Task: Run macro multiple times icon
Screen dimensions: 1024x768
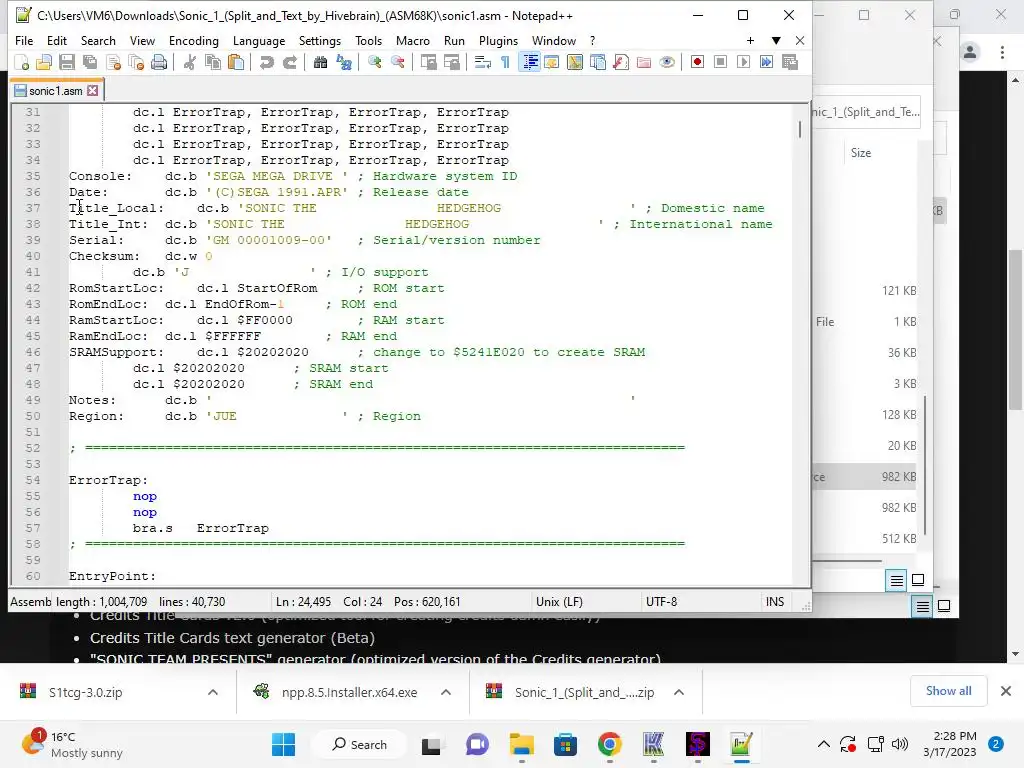Action: pyautogui.click(x=766, y=62)
